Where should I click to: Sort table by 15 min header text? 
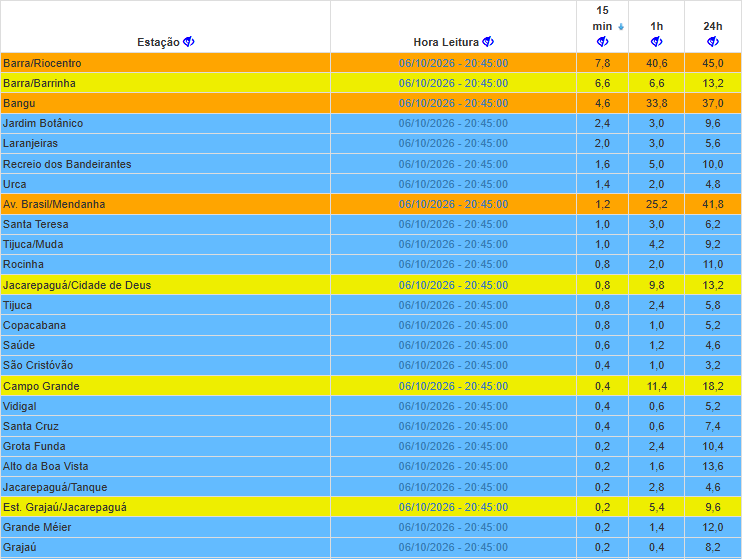(x=602, y=18)
